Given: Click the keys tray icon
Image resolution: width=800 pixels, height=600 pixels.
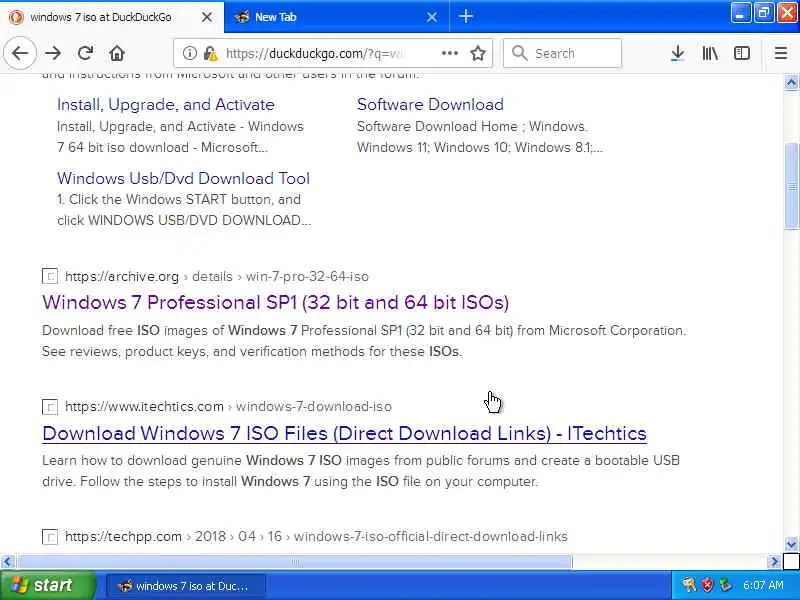Looking at the screenshot, I should pos(689,585).
